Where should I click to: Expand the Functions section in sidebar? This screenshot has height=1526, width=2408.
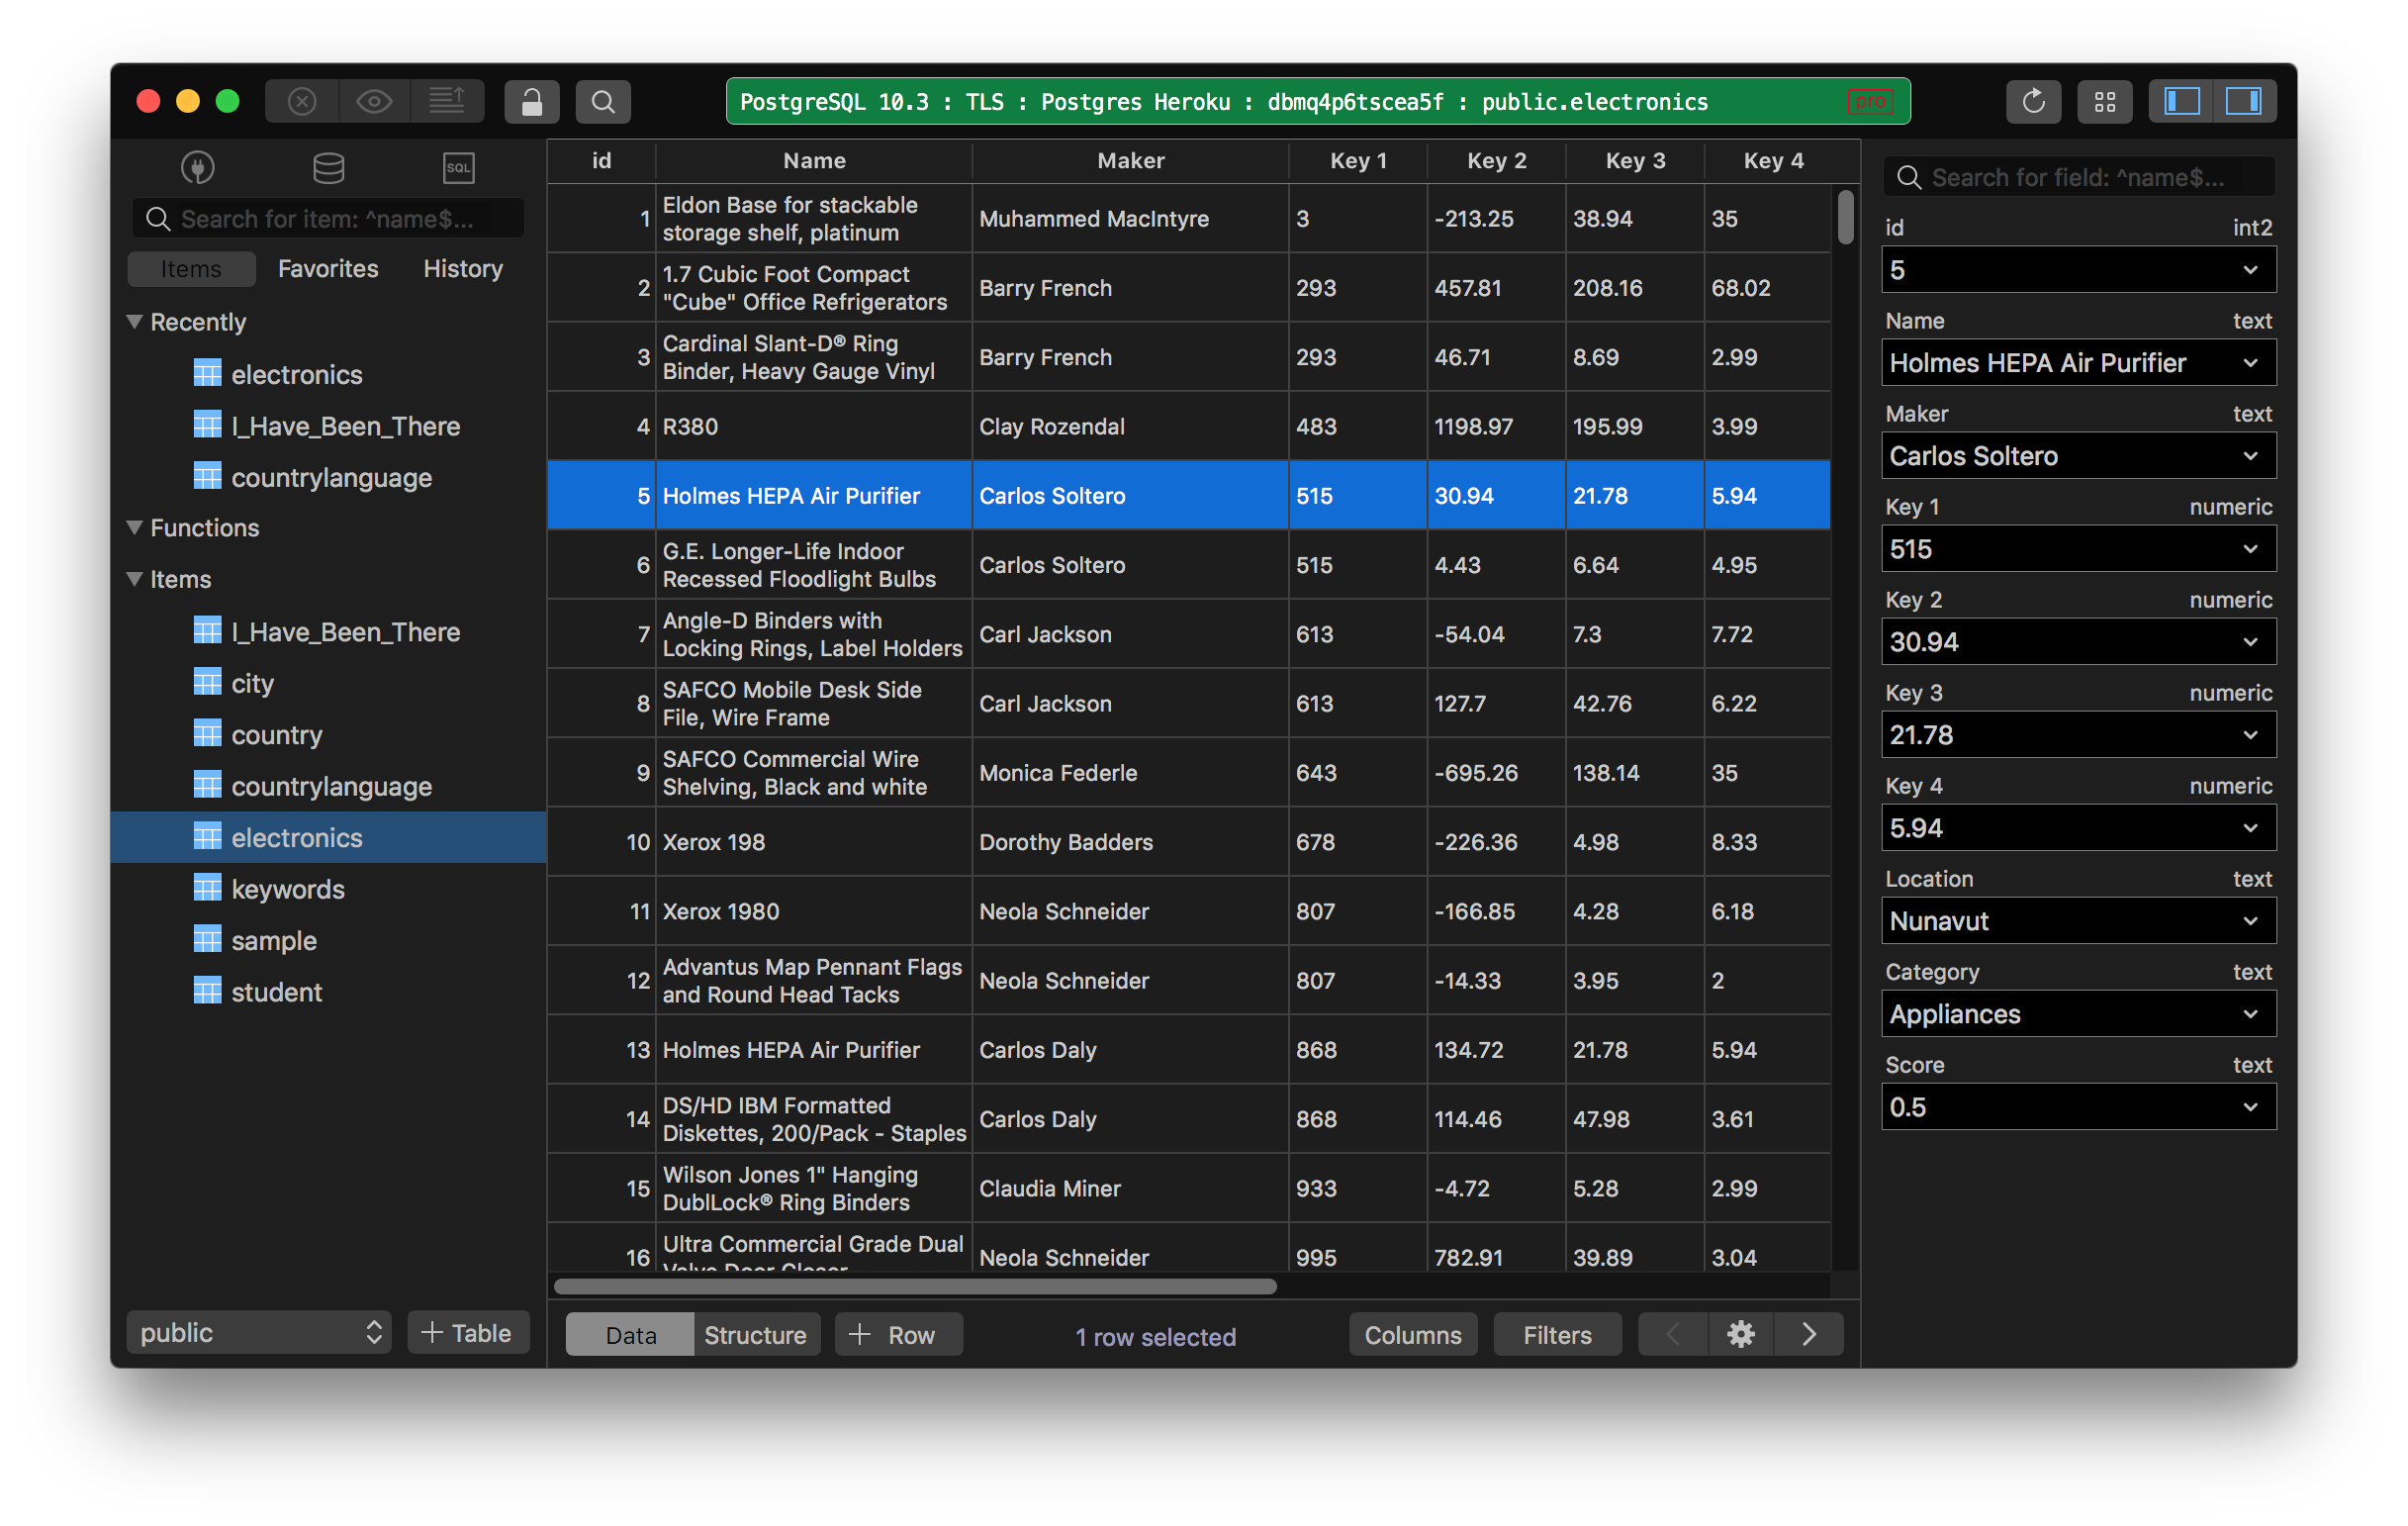139,526
